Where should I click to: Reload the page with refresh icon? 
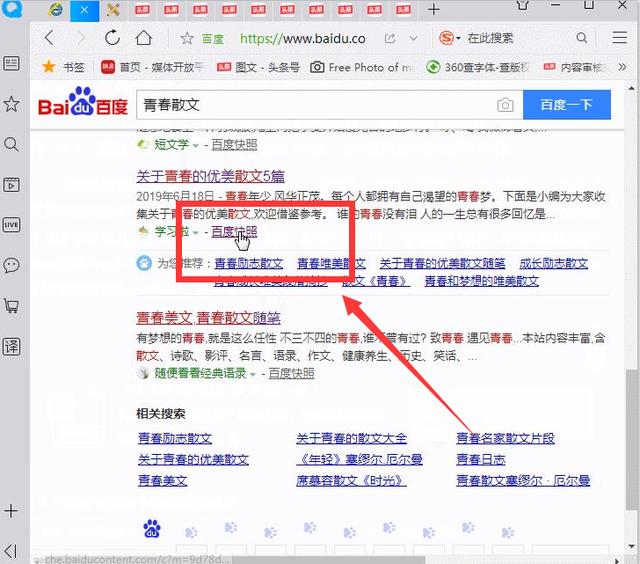coord(112,38)
